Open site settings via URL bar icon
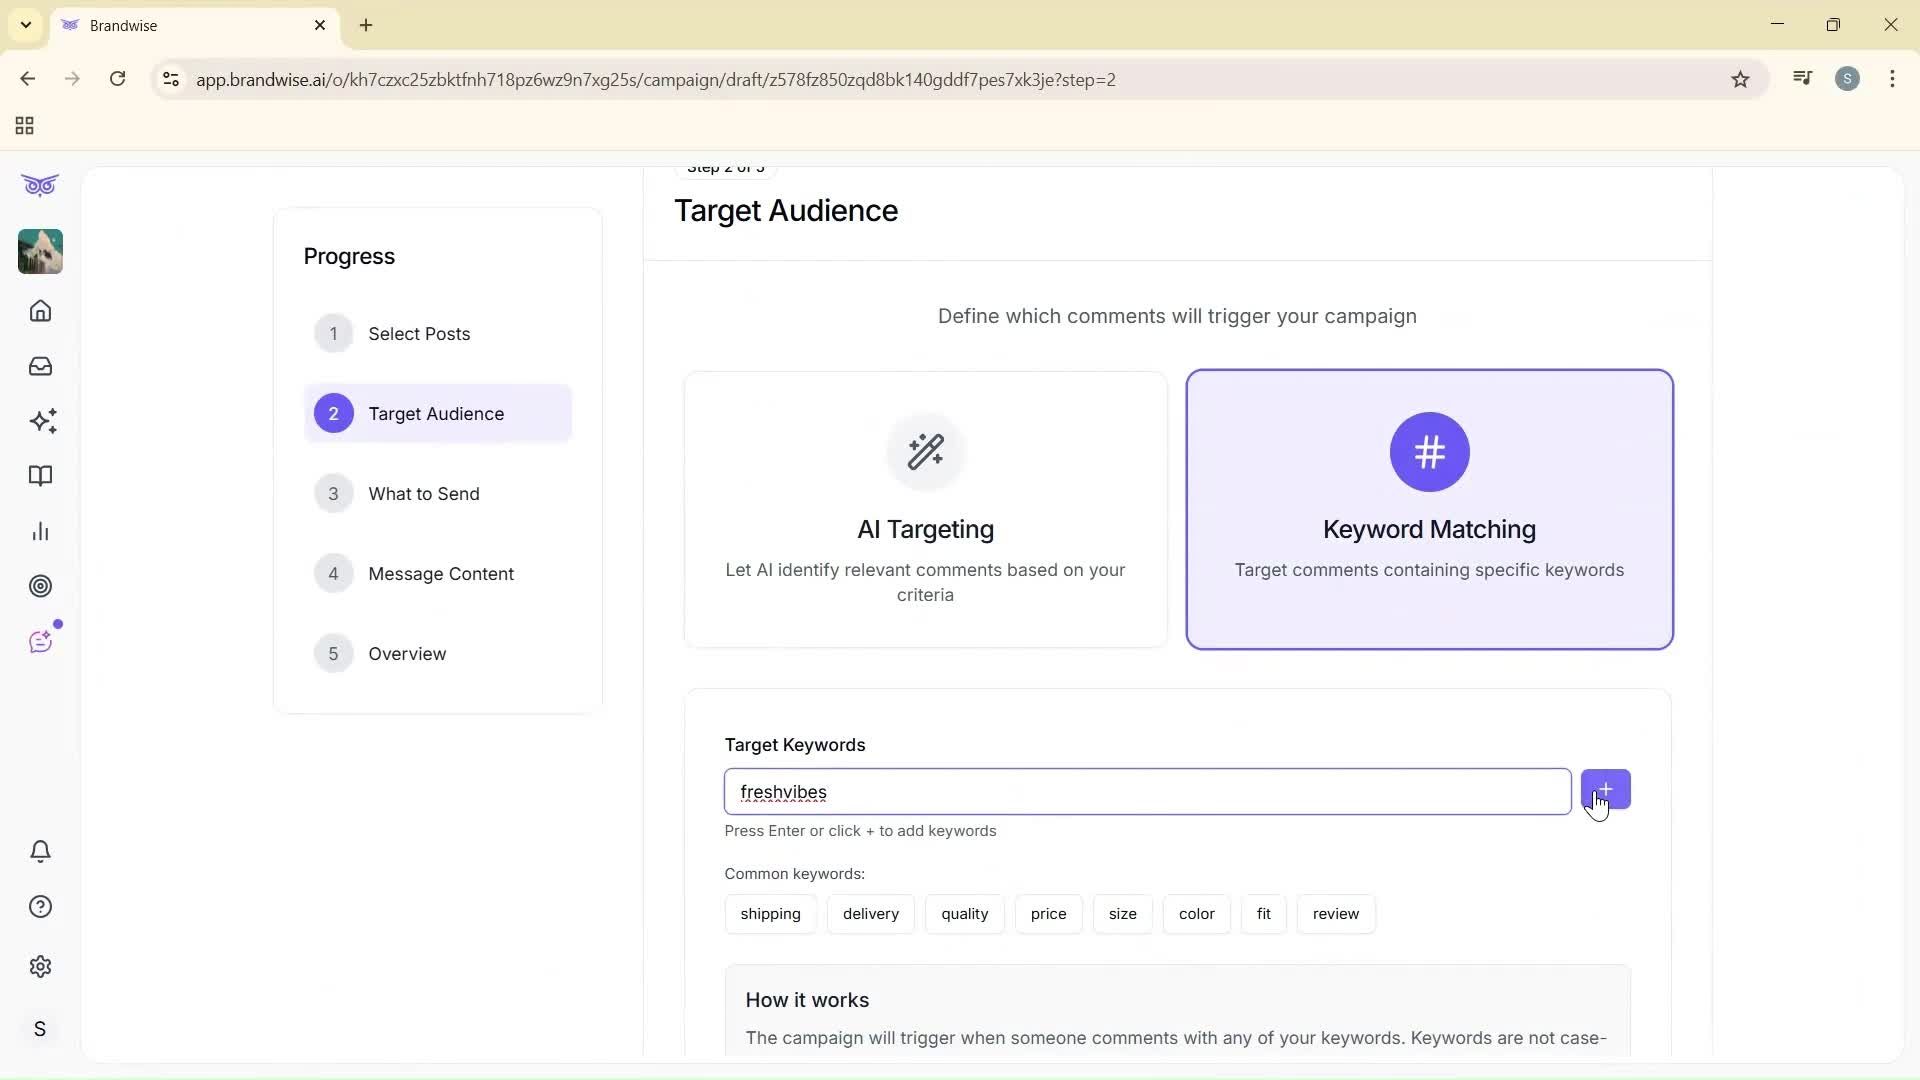 tap(171, 80)
